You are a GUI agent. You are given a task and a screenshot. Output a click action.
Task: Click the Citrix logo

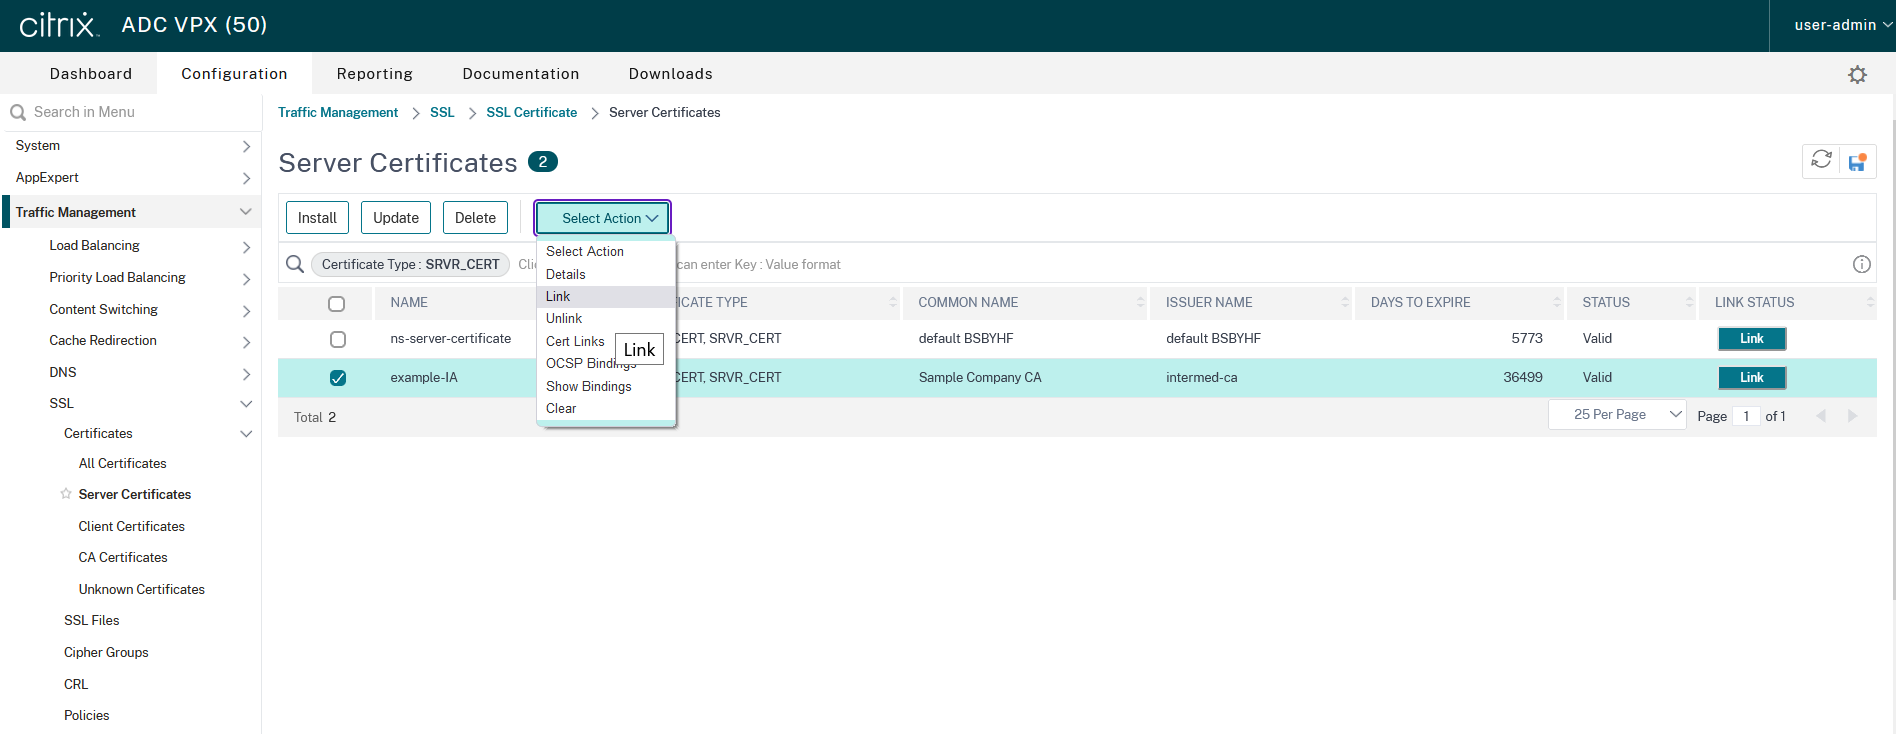[59, 25]
